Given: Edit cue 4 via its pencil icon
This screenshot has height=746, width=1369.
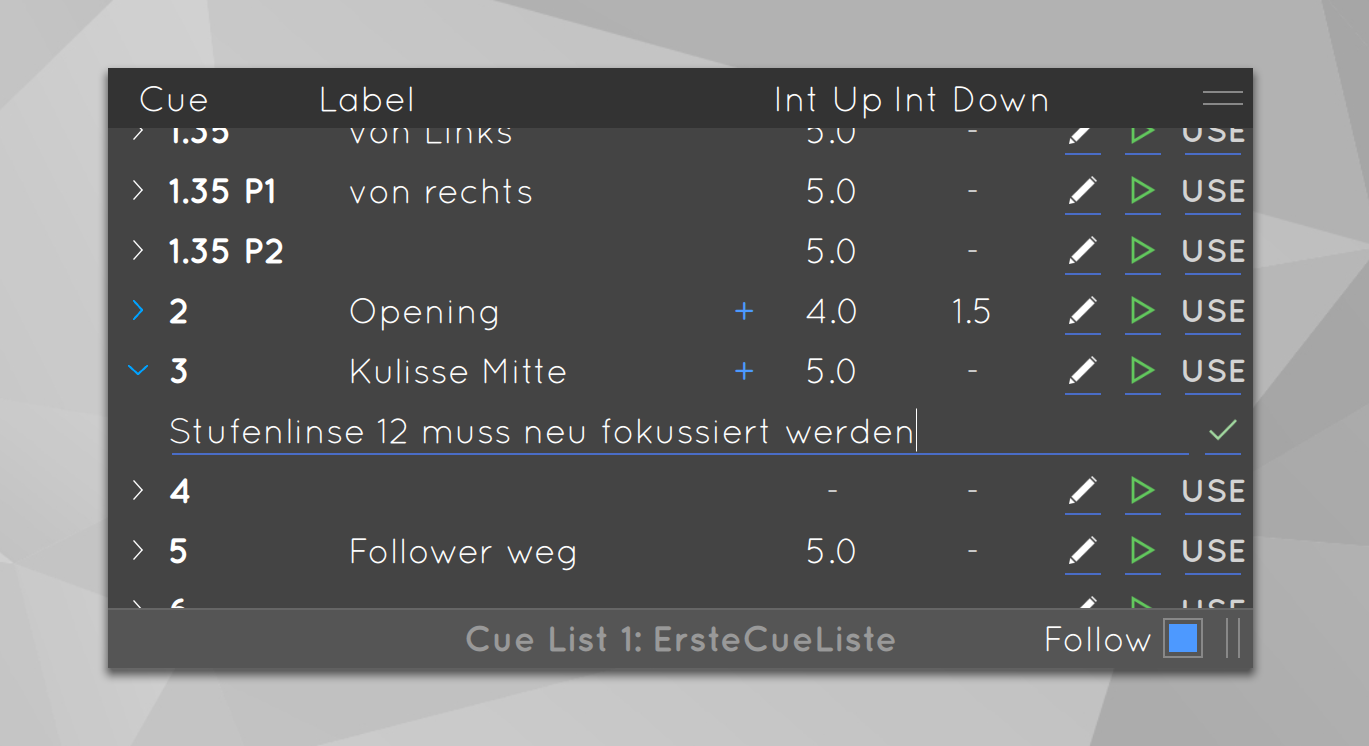Looking at the screenshot, I should [x=1083, y=491].
